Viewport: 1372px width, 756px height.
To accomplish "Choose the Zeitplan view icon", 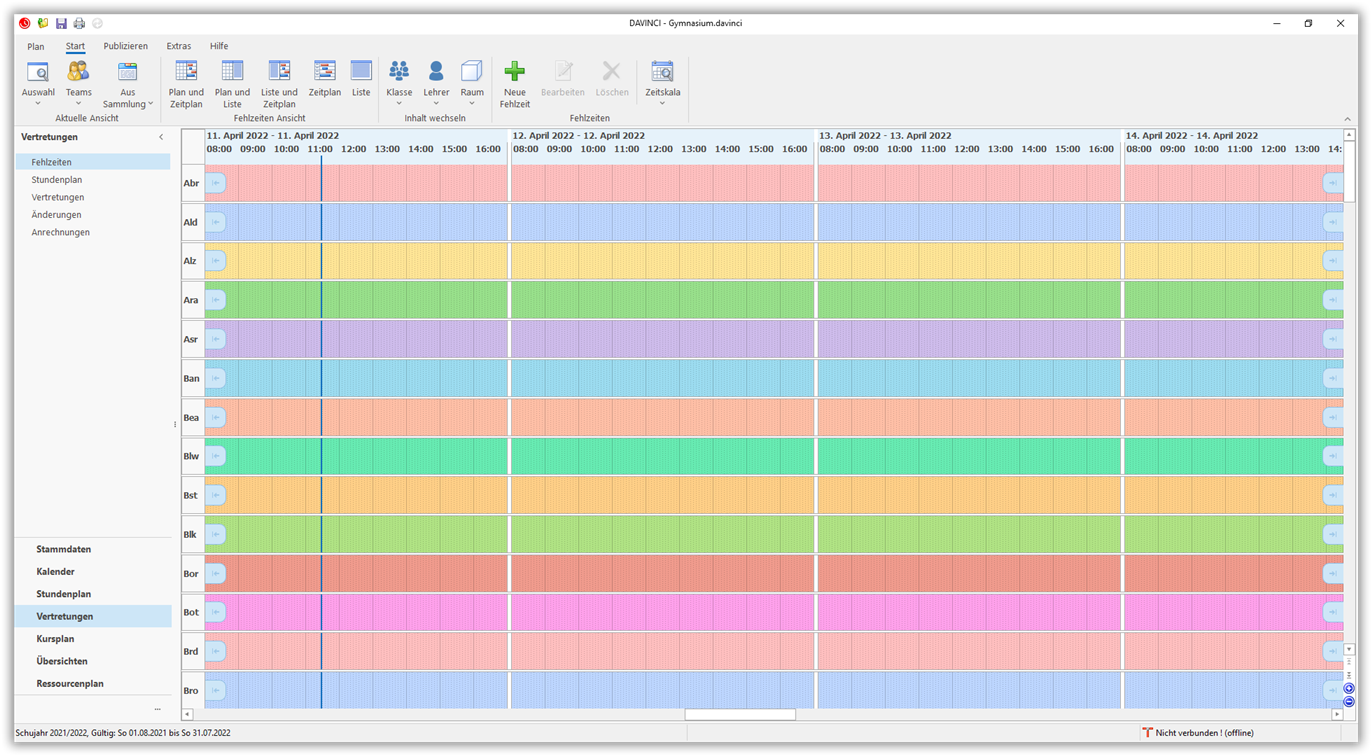I will click(324, 72).
